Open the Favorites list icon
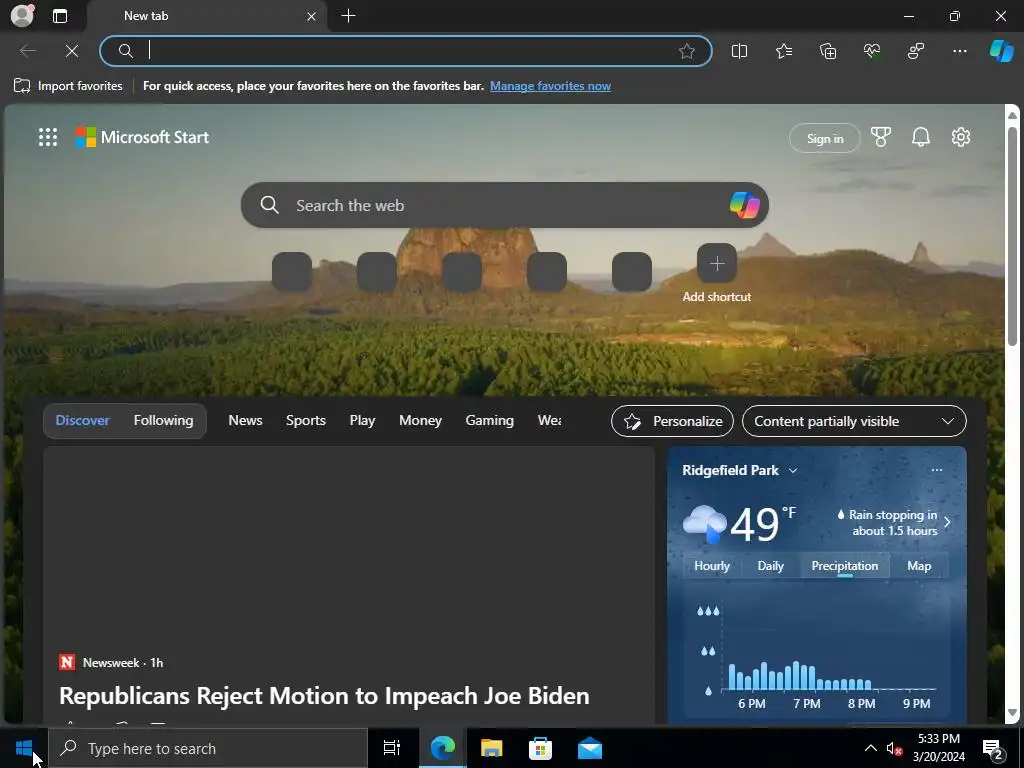 click(784, 51)
